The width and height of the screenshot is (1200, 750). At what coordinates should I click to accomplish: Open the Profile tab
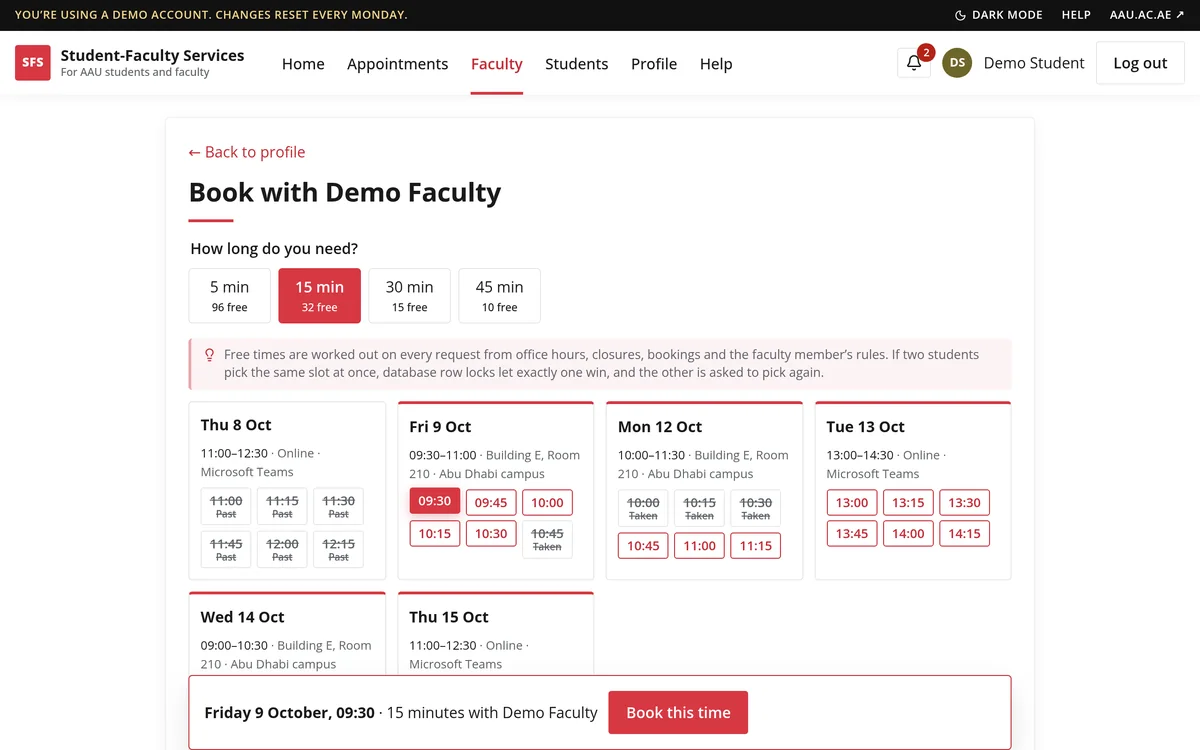click(x=654, y=63)
